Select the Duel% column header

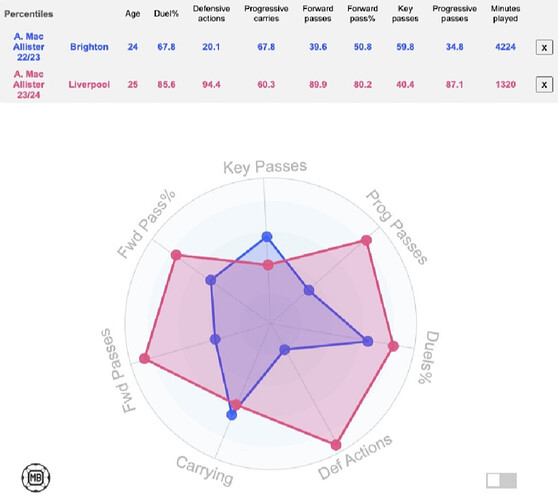tap(166, 14)
